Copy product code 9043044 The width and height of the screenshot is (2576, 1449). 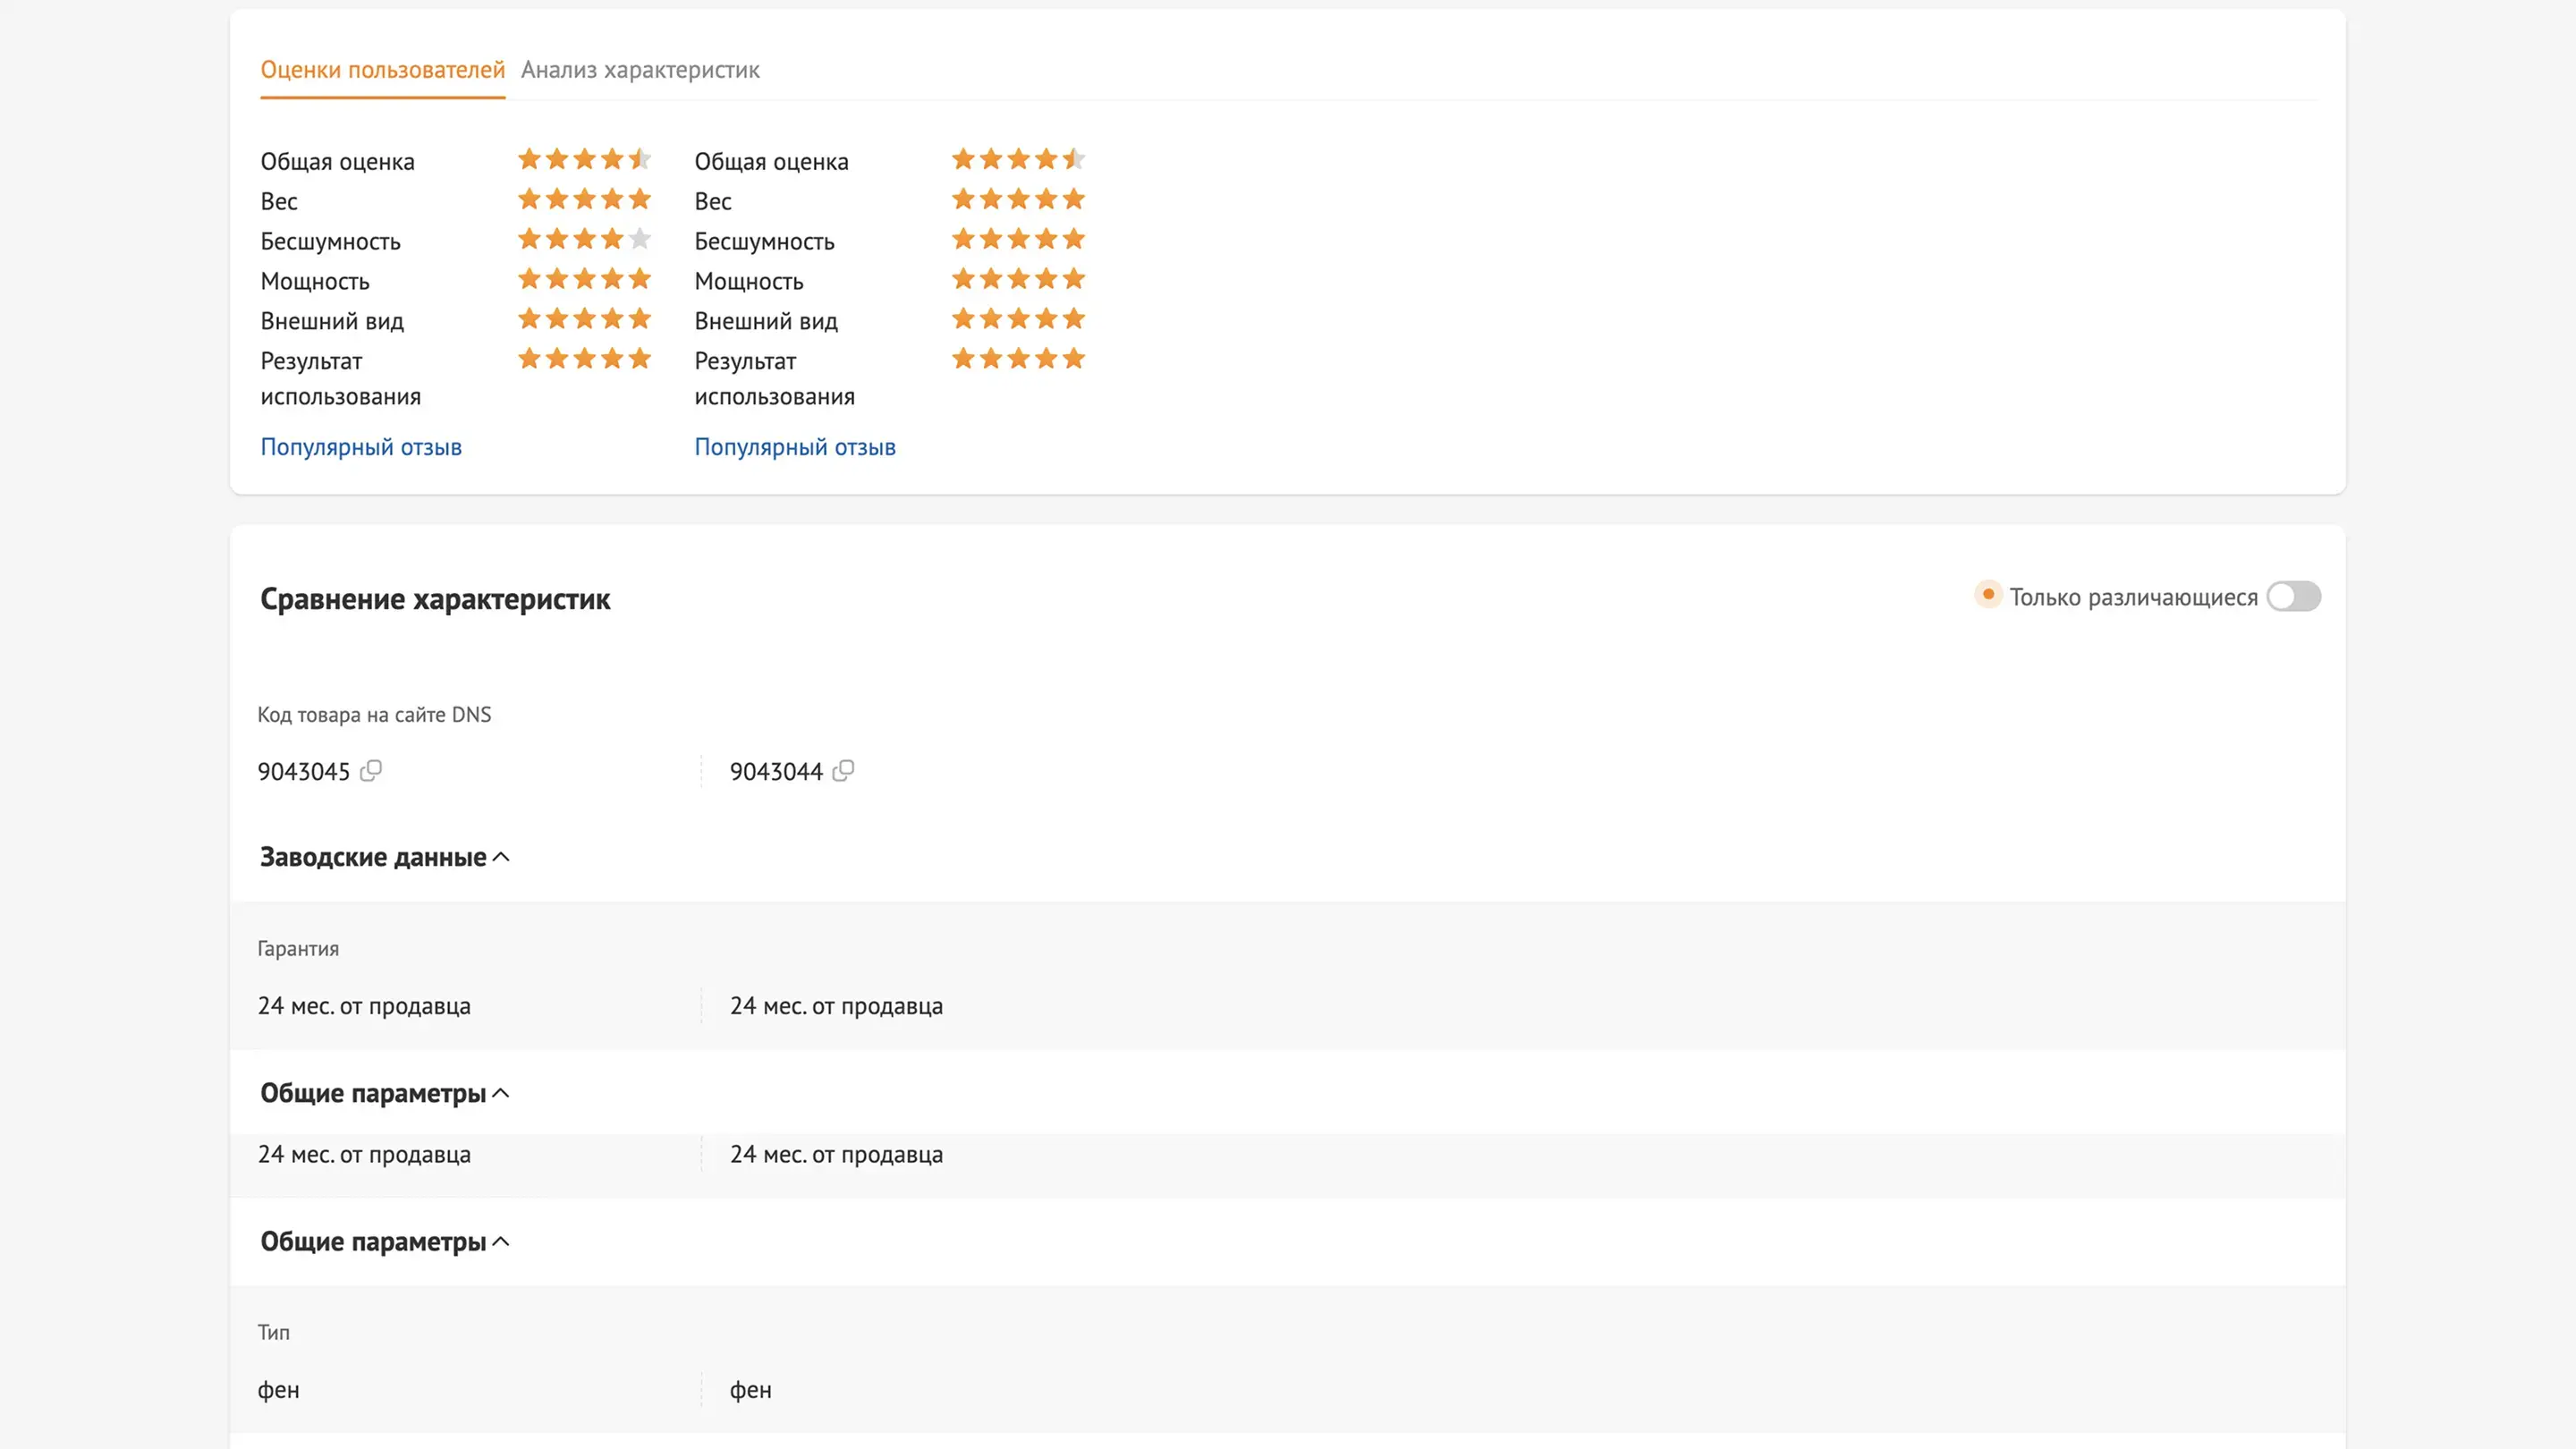click(x=843, y=771)
